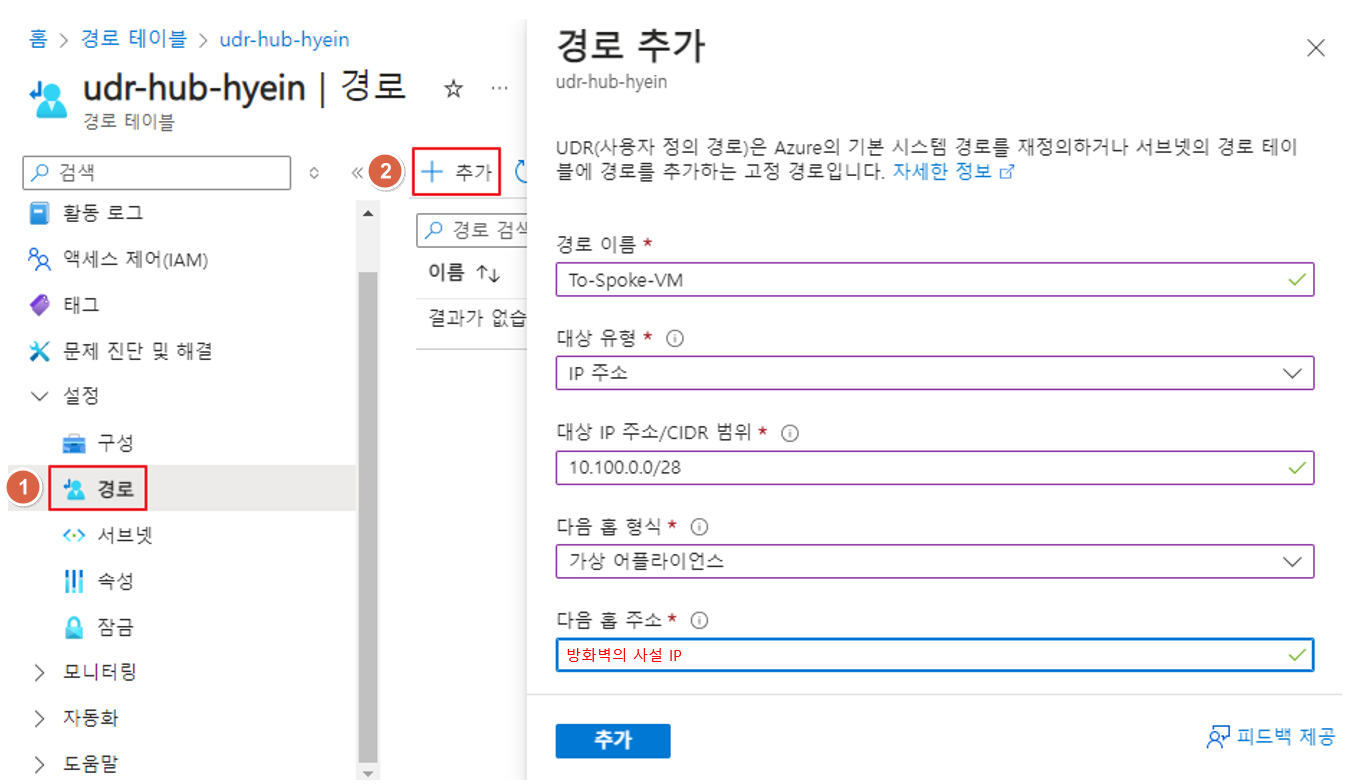Viewport: 1353px width, 784px height.
Task: Open the 구성 settings page
Action: coord(116,443)
